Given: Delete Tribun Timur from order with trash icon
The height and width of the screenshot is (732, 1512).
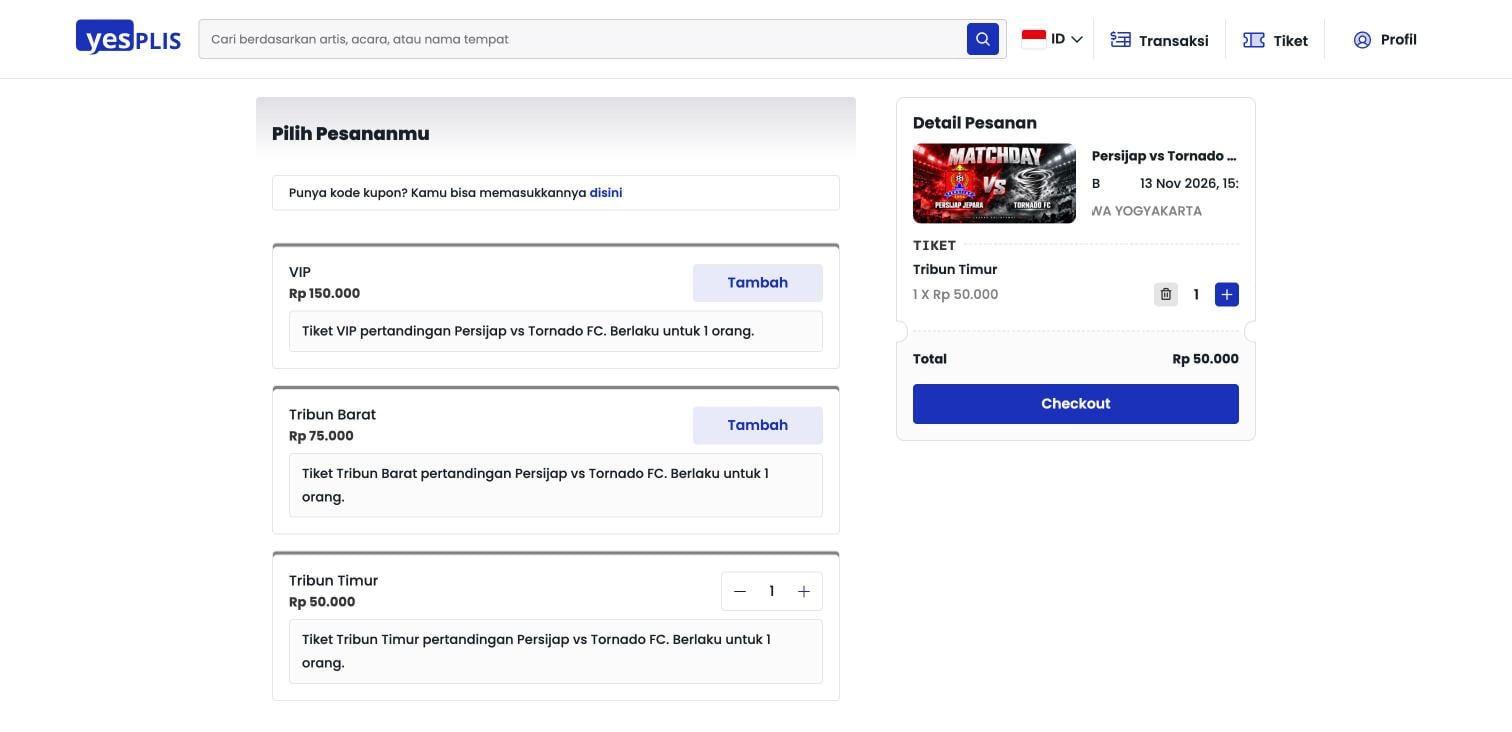Looking at the screenshot, I should pyautogui.click(x=1166, y=294).
